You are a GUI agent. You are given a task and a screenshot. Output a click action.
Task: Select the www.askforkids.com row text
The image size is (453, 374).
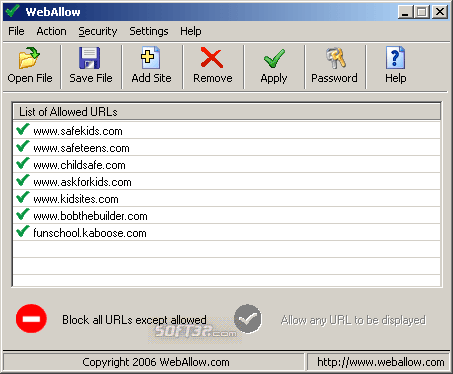(82, 182)
